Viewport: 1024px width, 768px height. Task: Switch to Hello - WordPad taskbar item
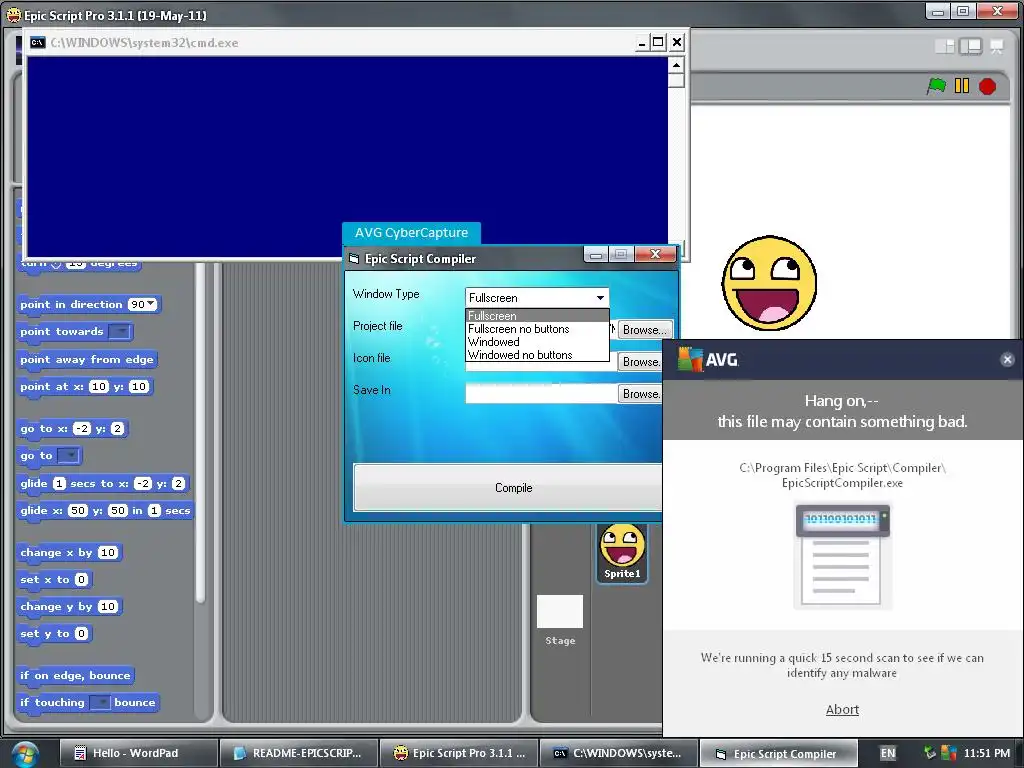click(138, 753)
